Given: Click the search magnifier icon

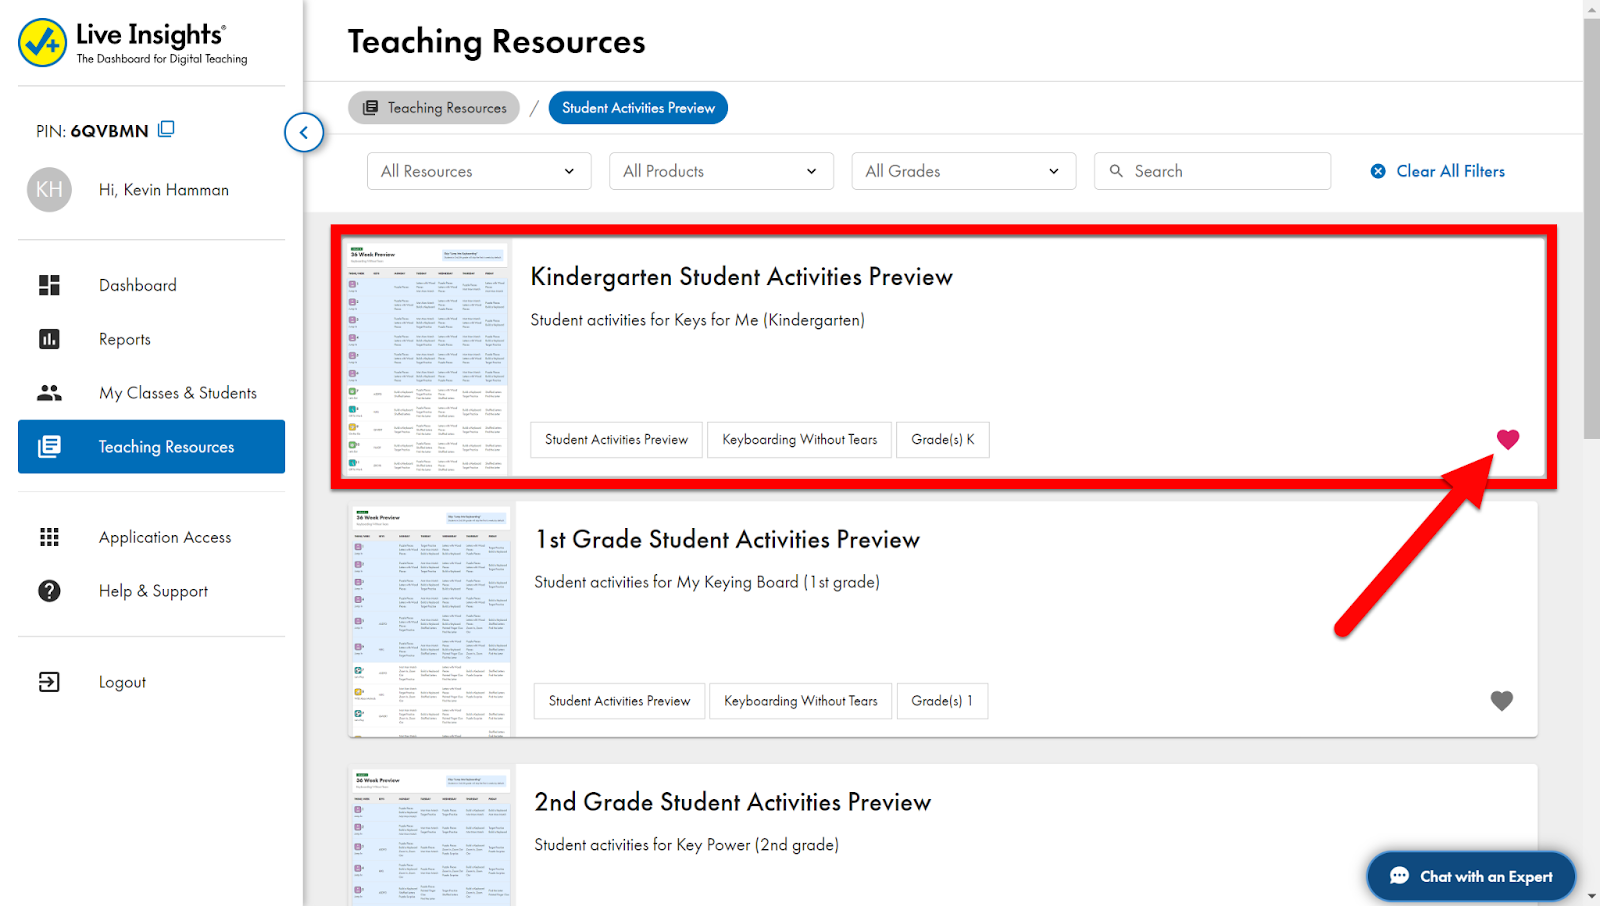Looking at the screenshot, I should [1116, 171].
